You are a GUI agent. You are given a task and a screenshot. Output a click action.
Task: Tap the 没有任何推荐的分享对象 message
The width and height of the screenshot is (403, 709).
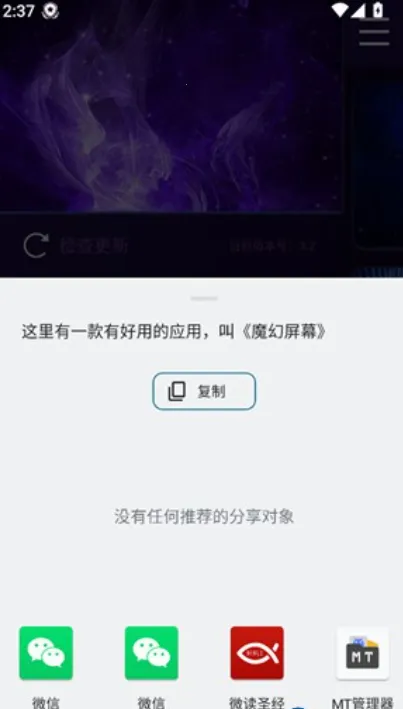click(x=204, y=516)
